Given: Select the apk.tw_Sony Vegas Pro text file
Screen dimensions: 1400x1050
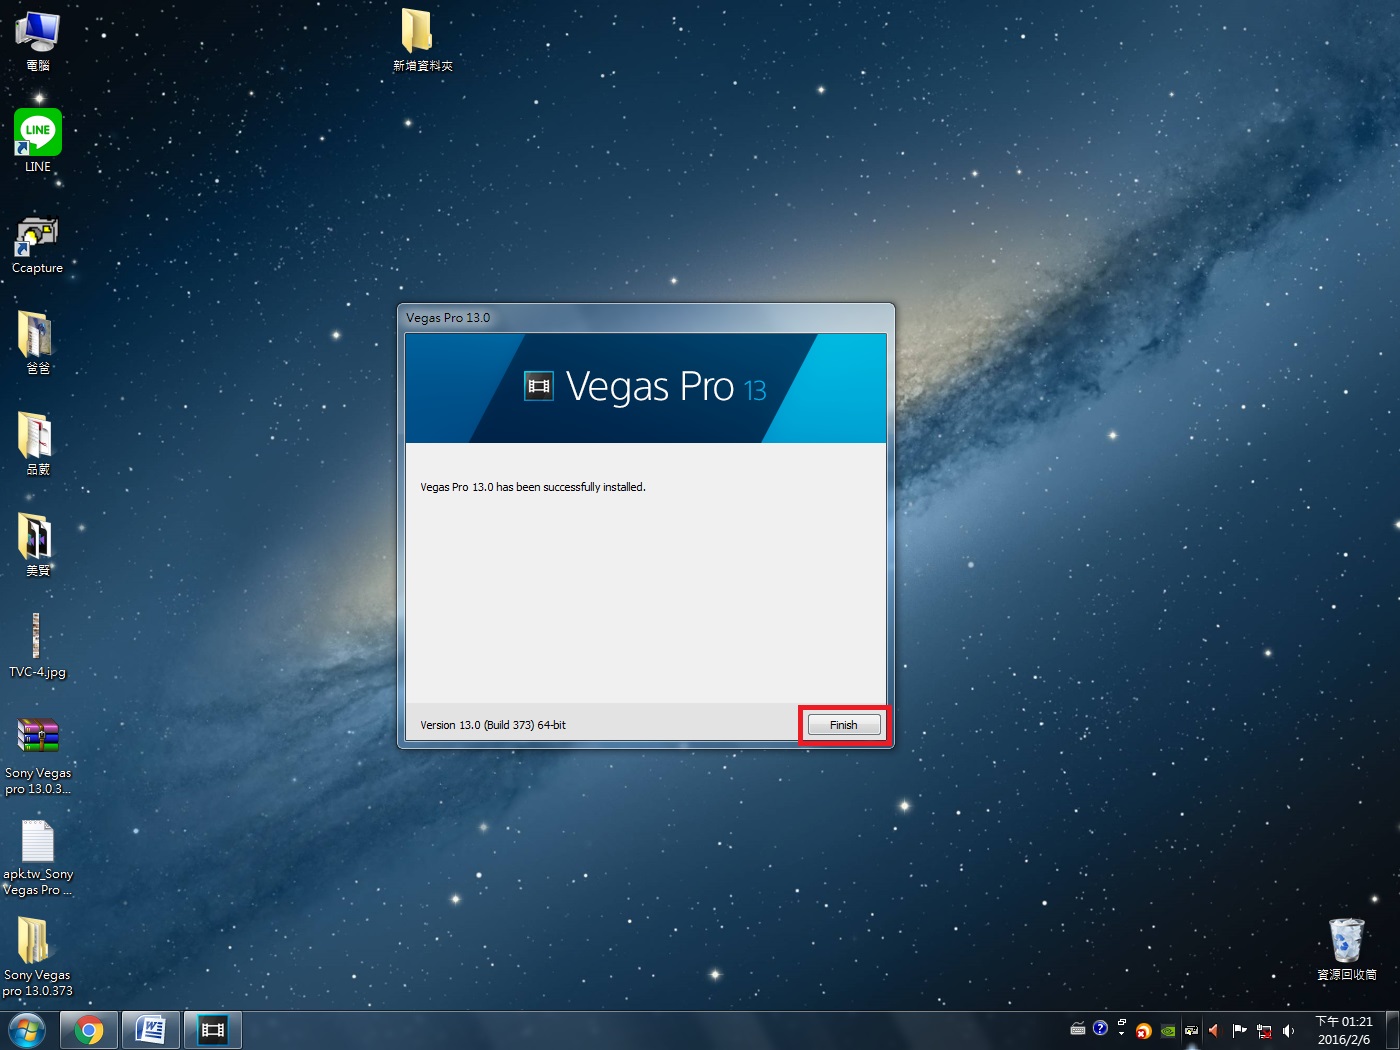Looking at the screenshot, I should [38, 858].
